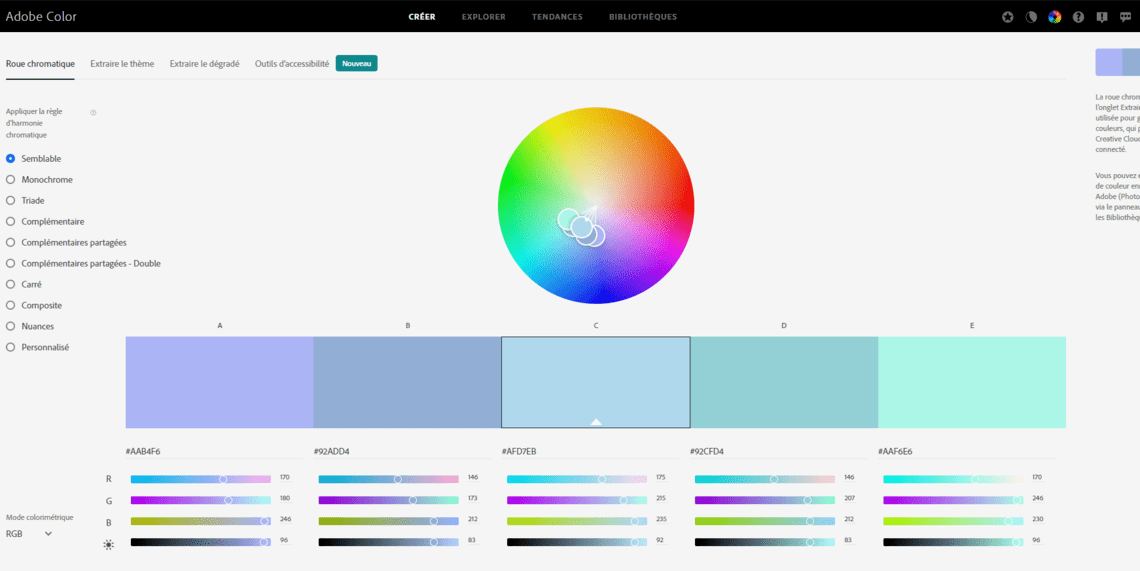Screen dimensions: 1140x571
Task: Select color swatch B (#92ADD4)
Action: click(408, 382)
